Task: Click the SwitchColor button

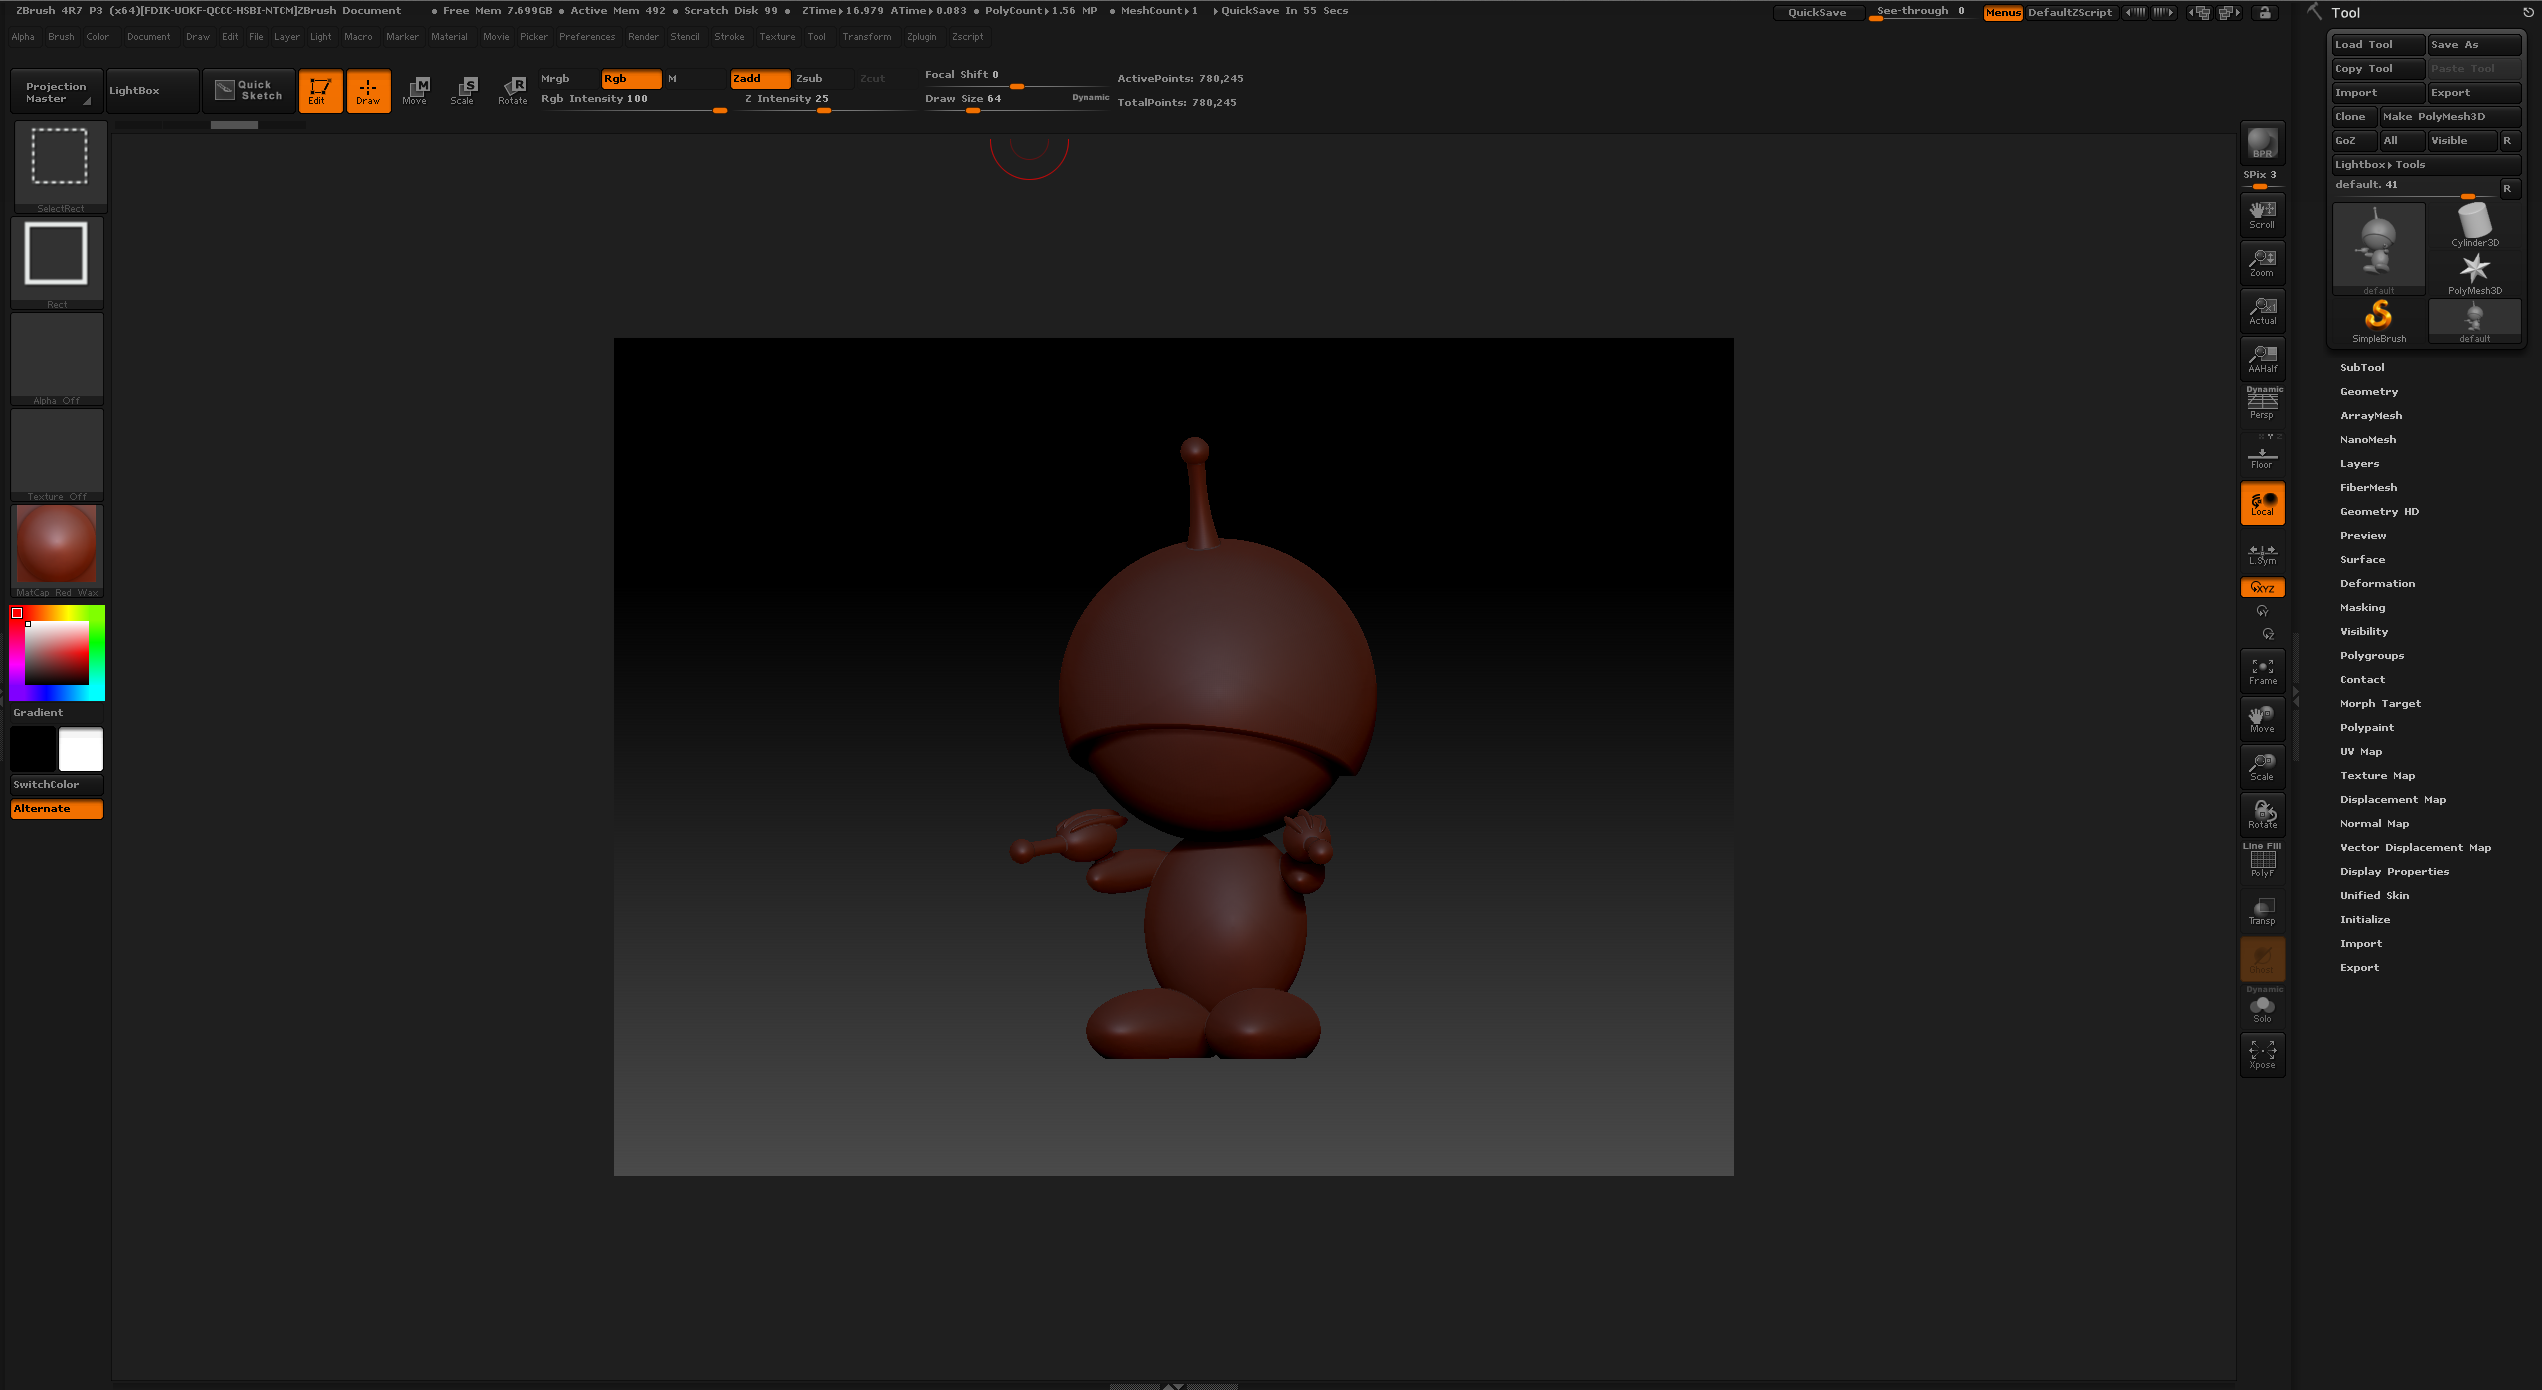Action: pos(57,785)
